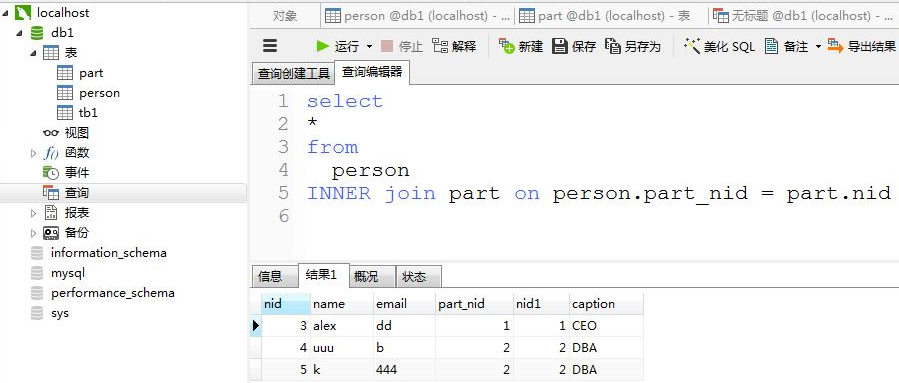Select the localhost connection icon
Screen dimensions: 899x383
tap(23, 13)
